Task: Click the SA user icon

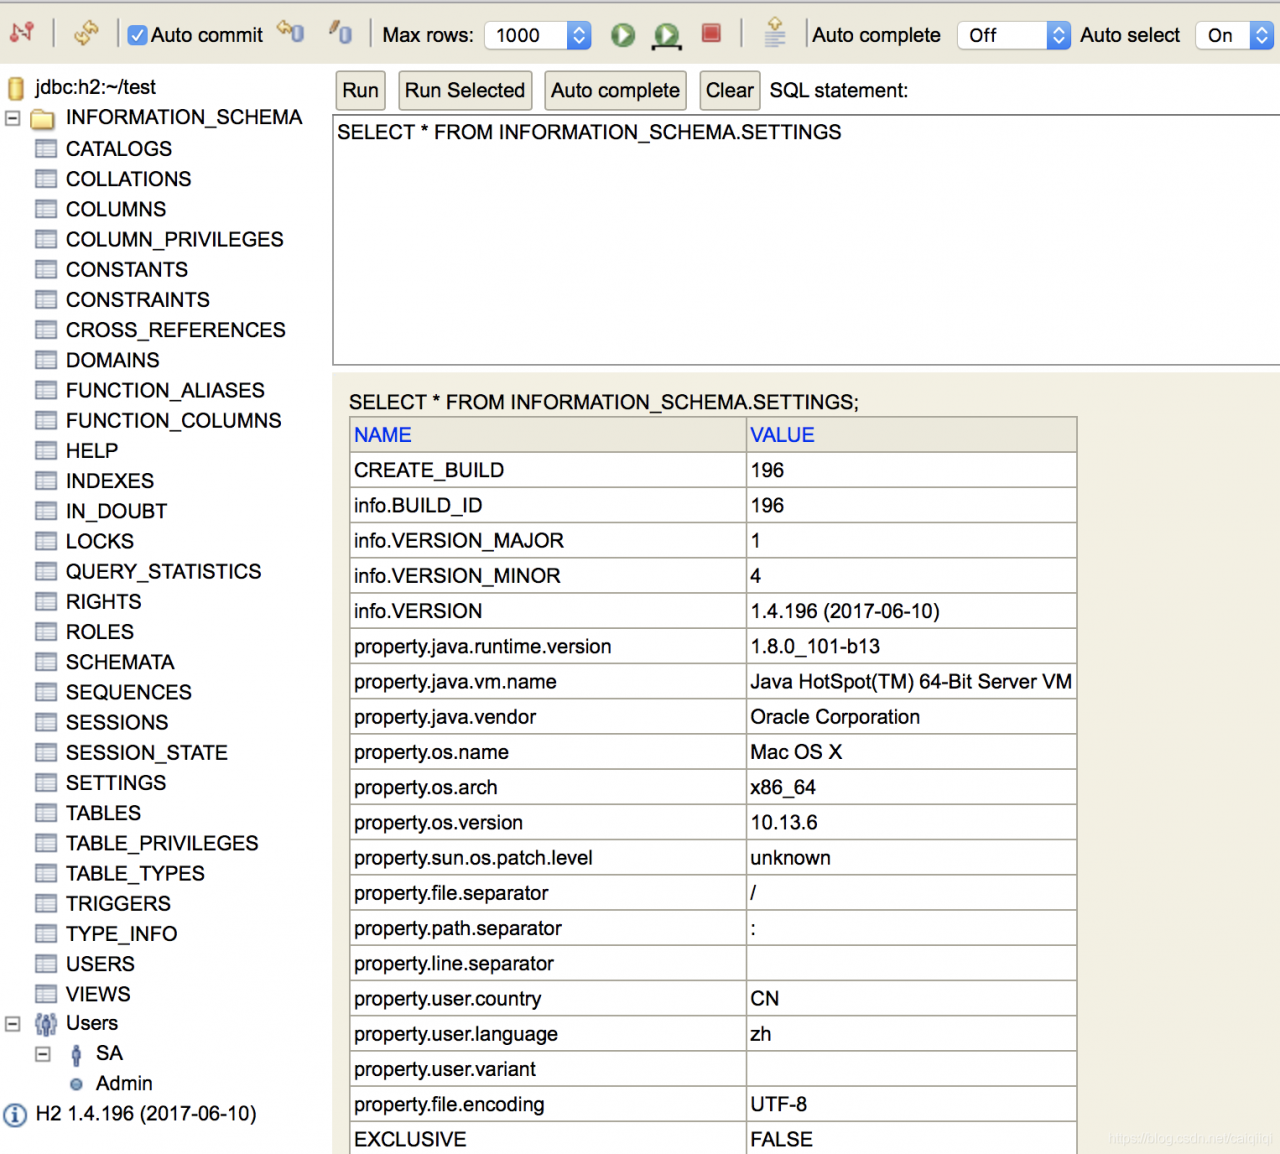Action: [76, 1055]
